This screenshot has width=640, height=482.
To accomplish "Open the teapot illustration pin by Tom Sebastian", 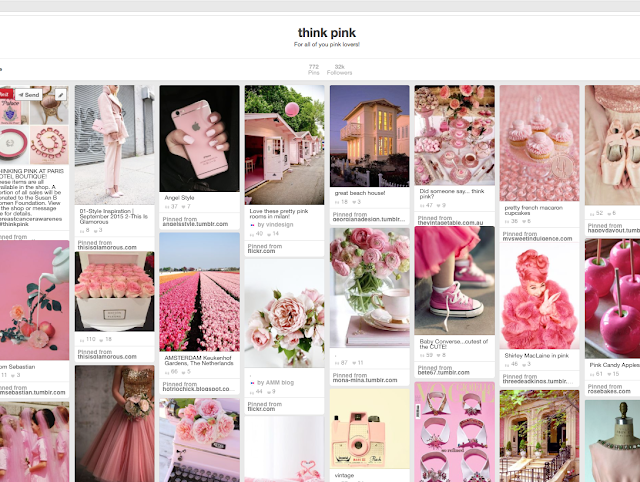I will tap(34, 300).
